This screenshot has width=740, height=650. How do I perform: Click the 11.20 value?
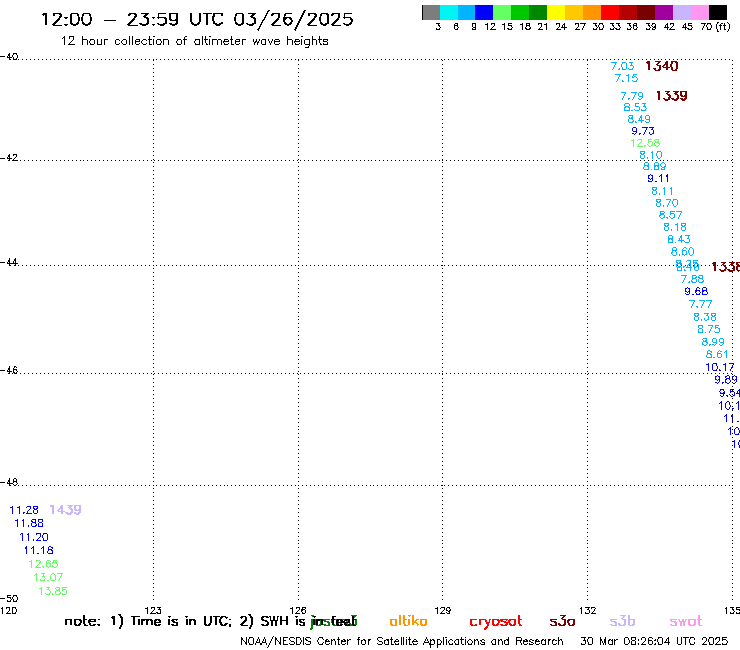tap(34, 537)
